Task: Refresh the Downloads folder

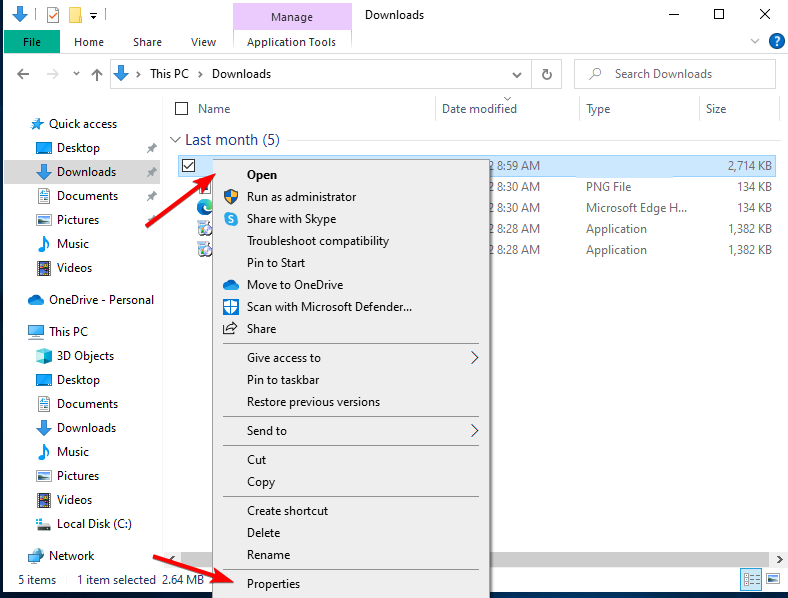Action: [x=547, y=74]
